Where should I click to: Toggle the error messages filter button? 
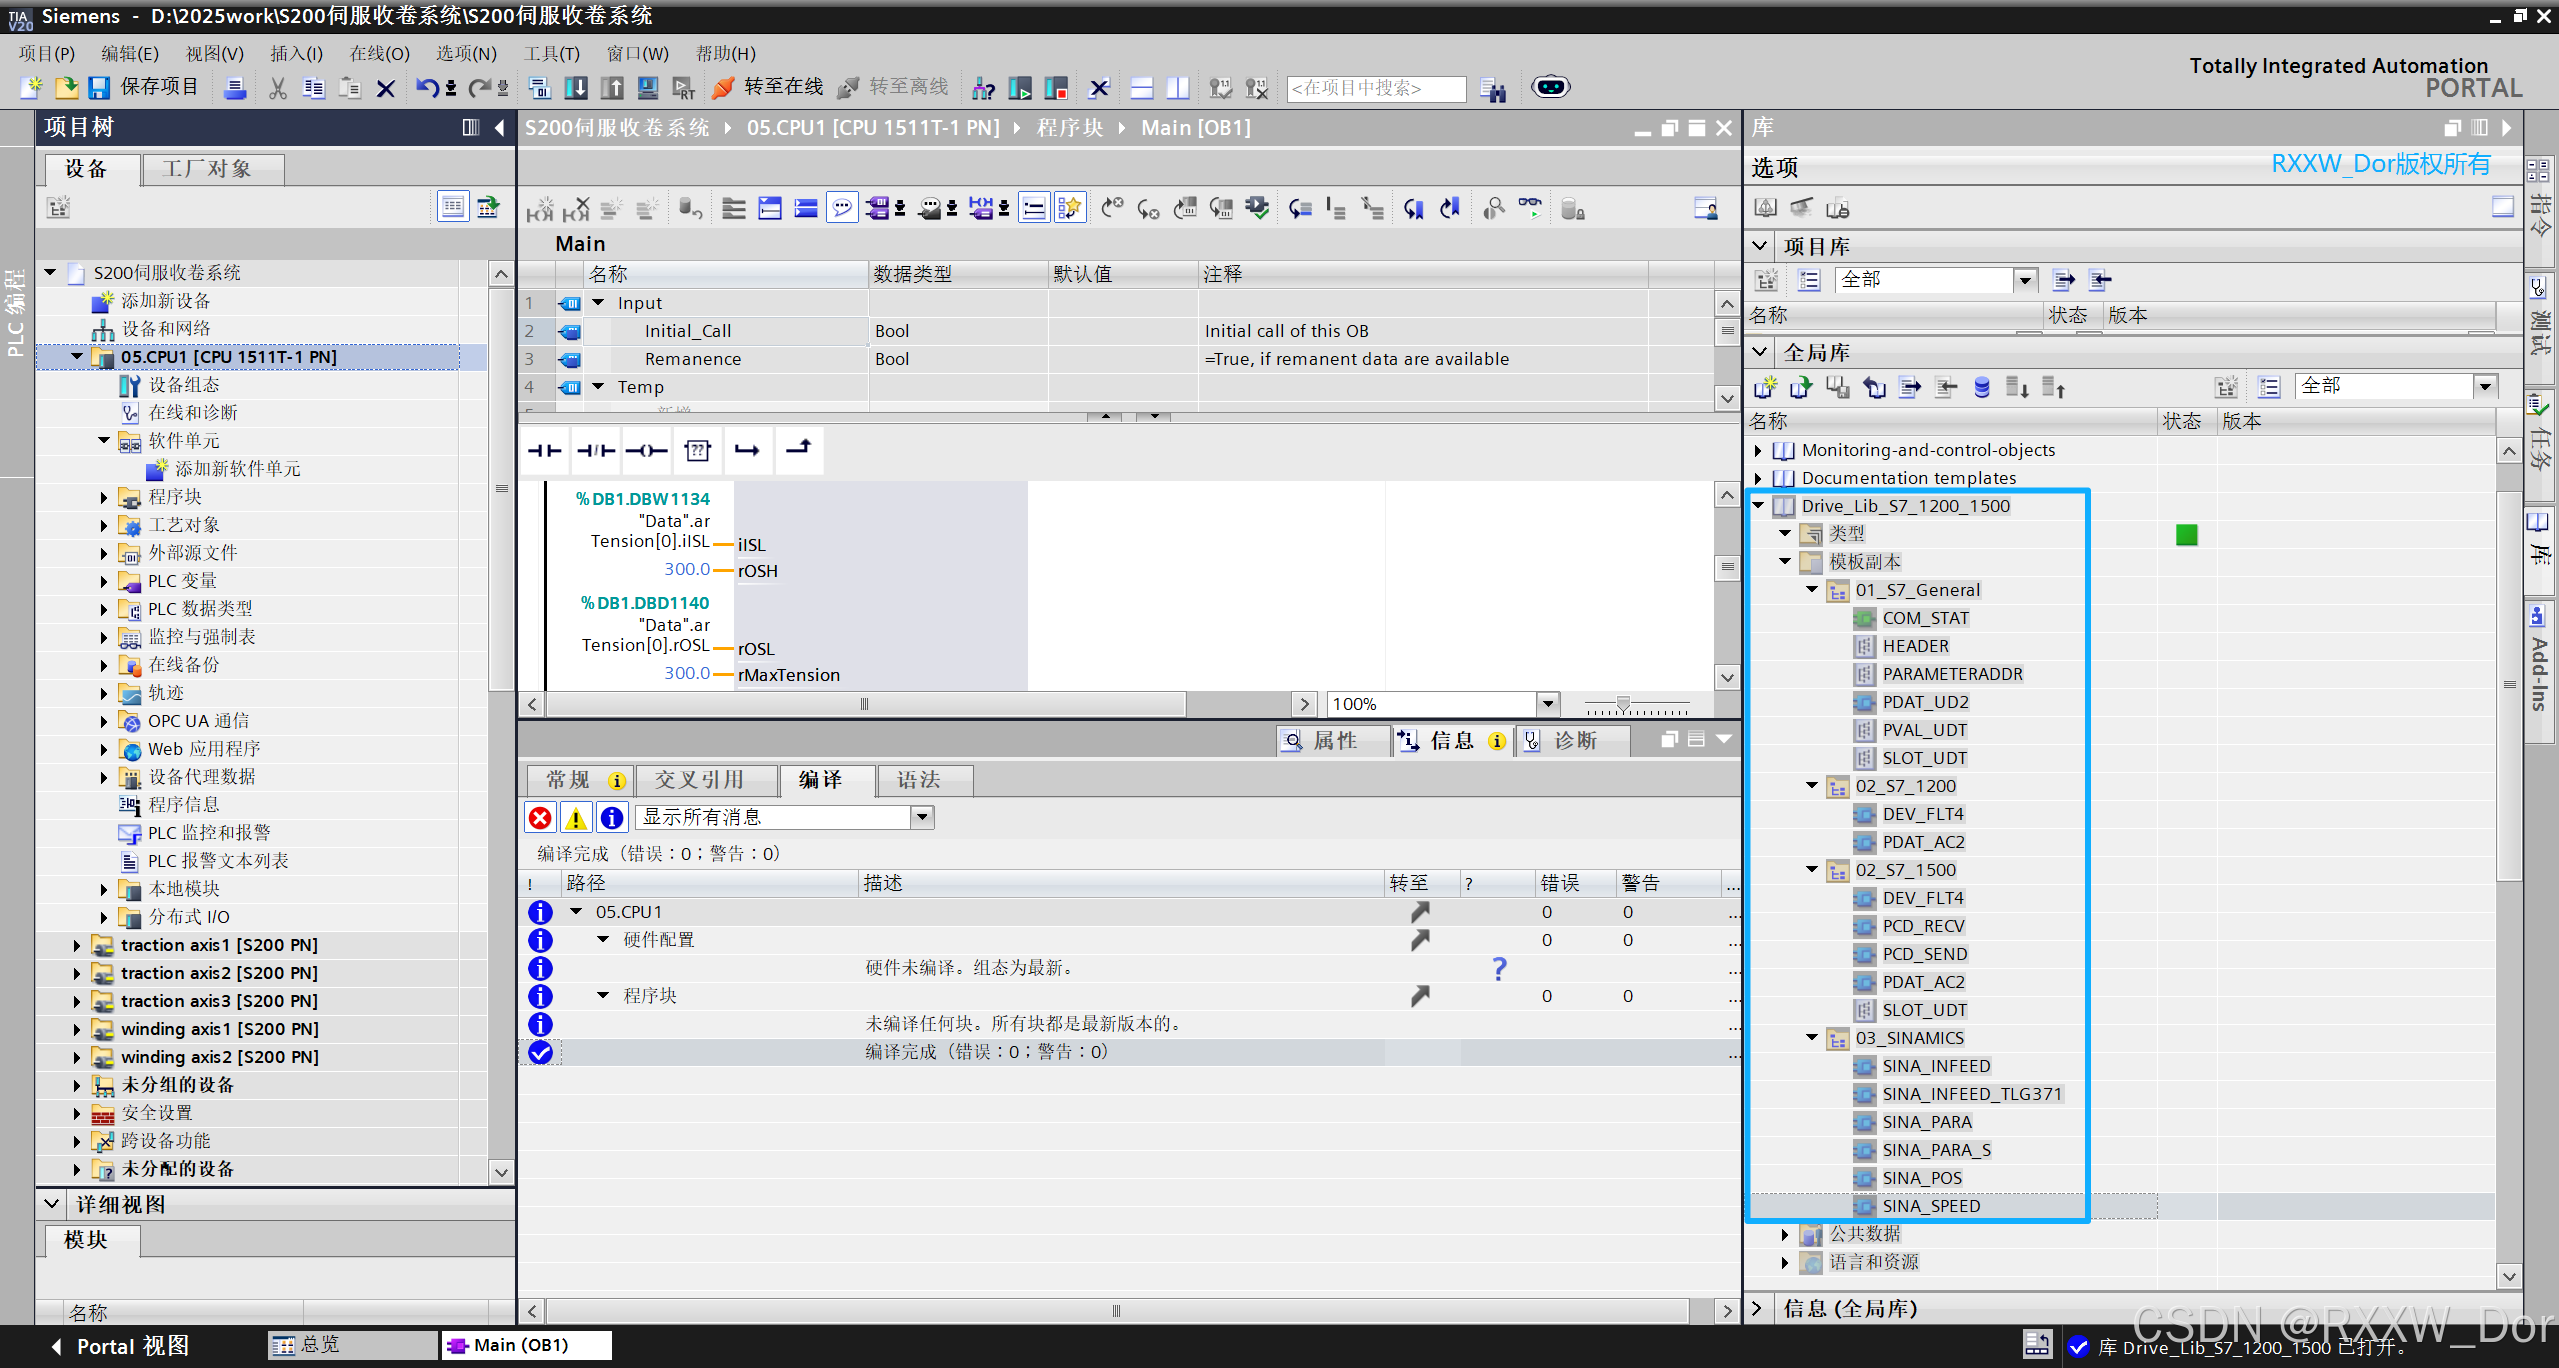click(x=540, y=818)
